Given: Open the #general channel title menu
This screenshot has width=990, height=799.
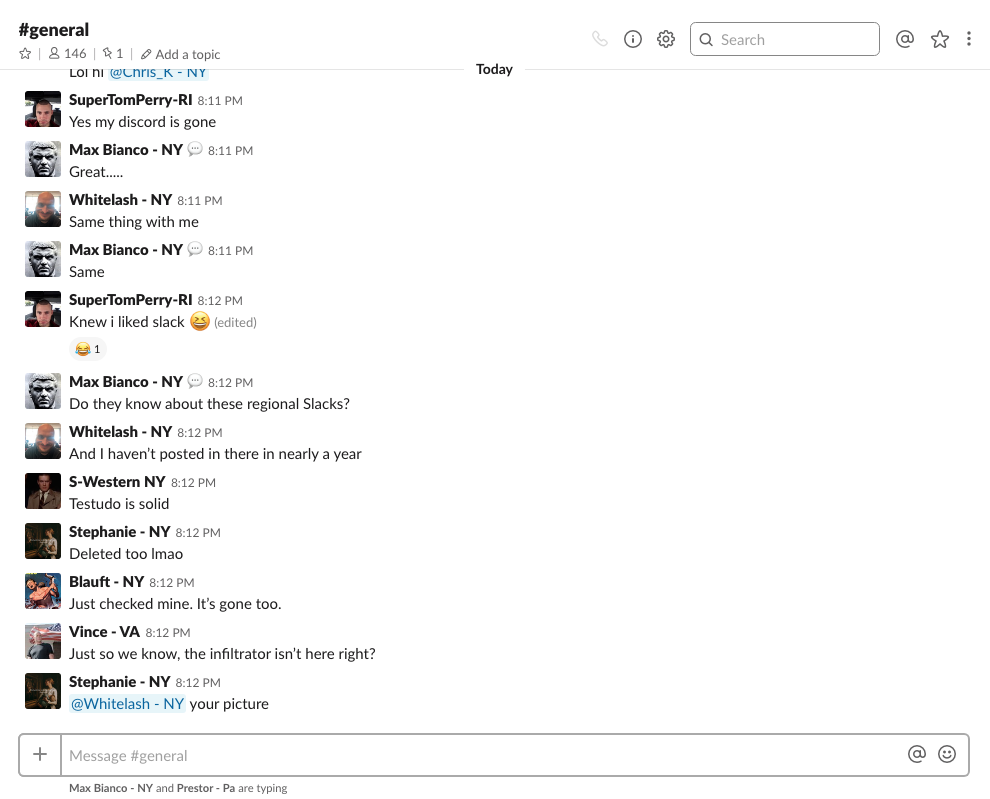Looking at the screenshot, I should coord(53,30).
